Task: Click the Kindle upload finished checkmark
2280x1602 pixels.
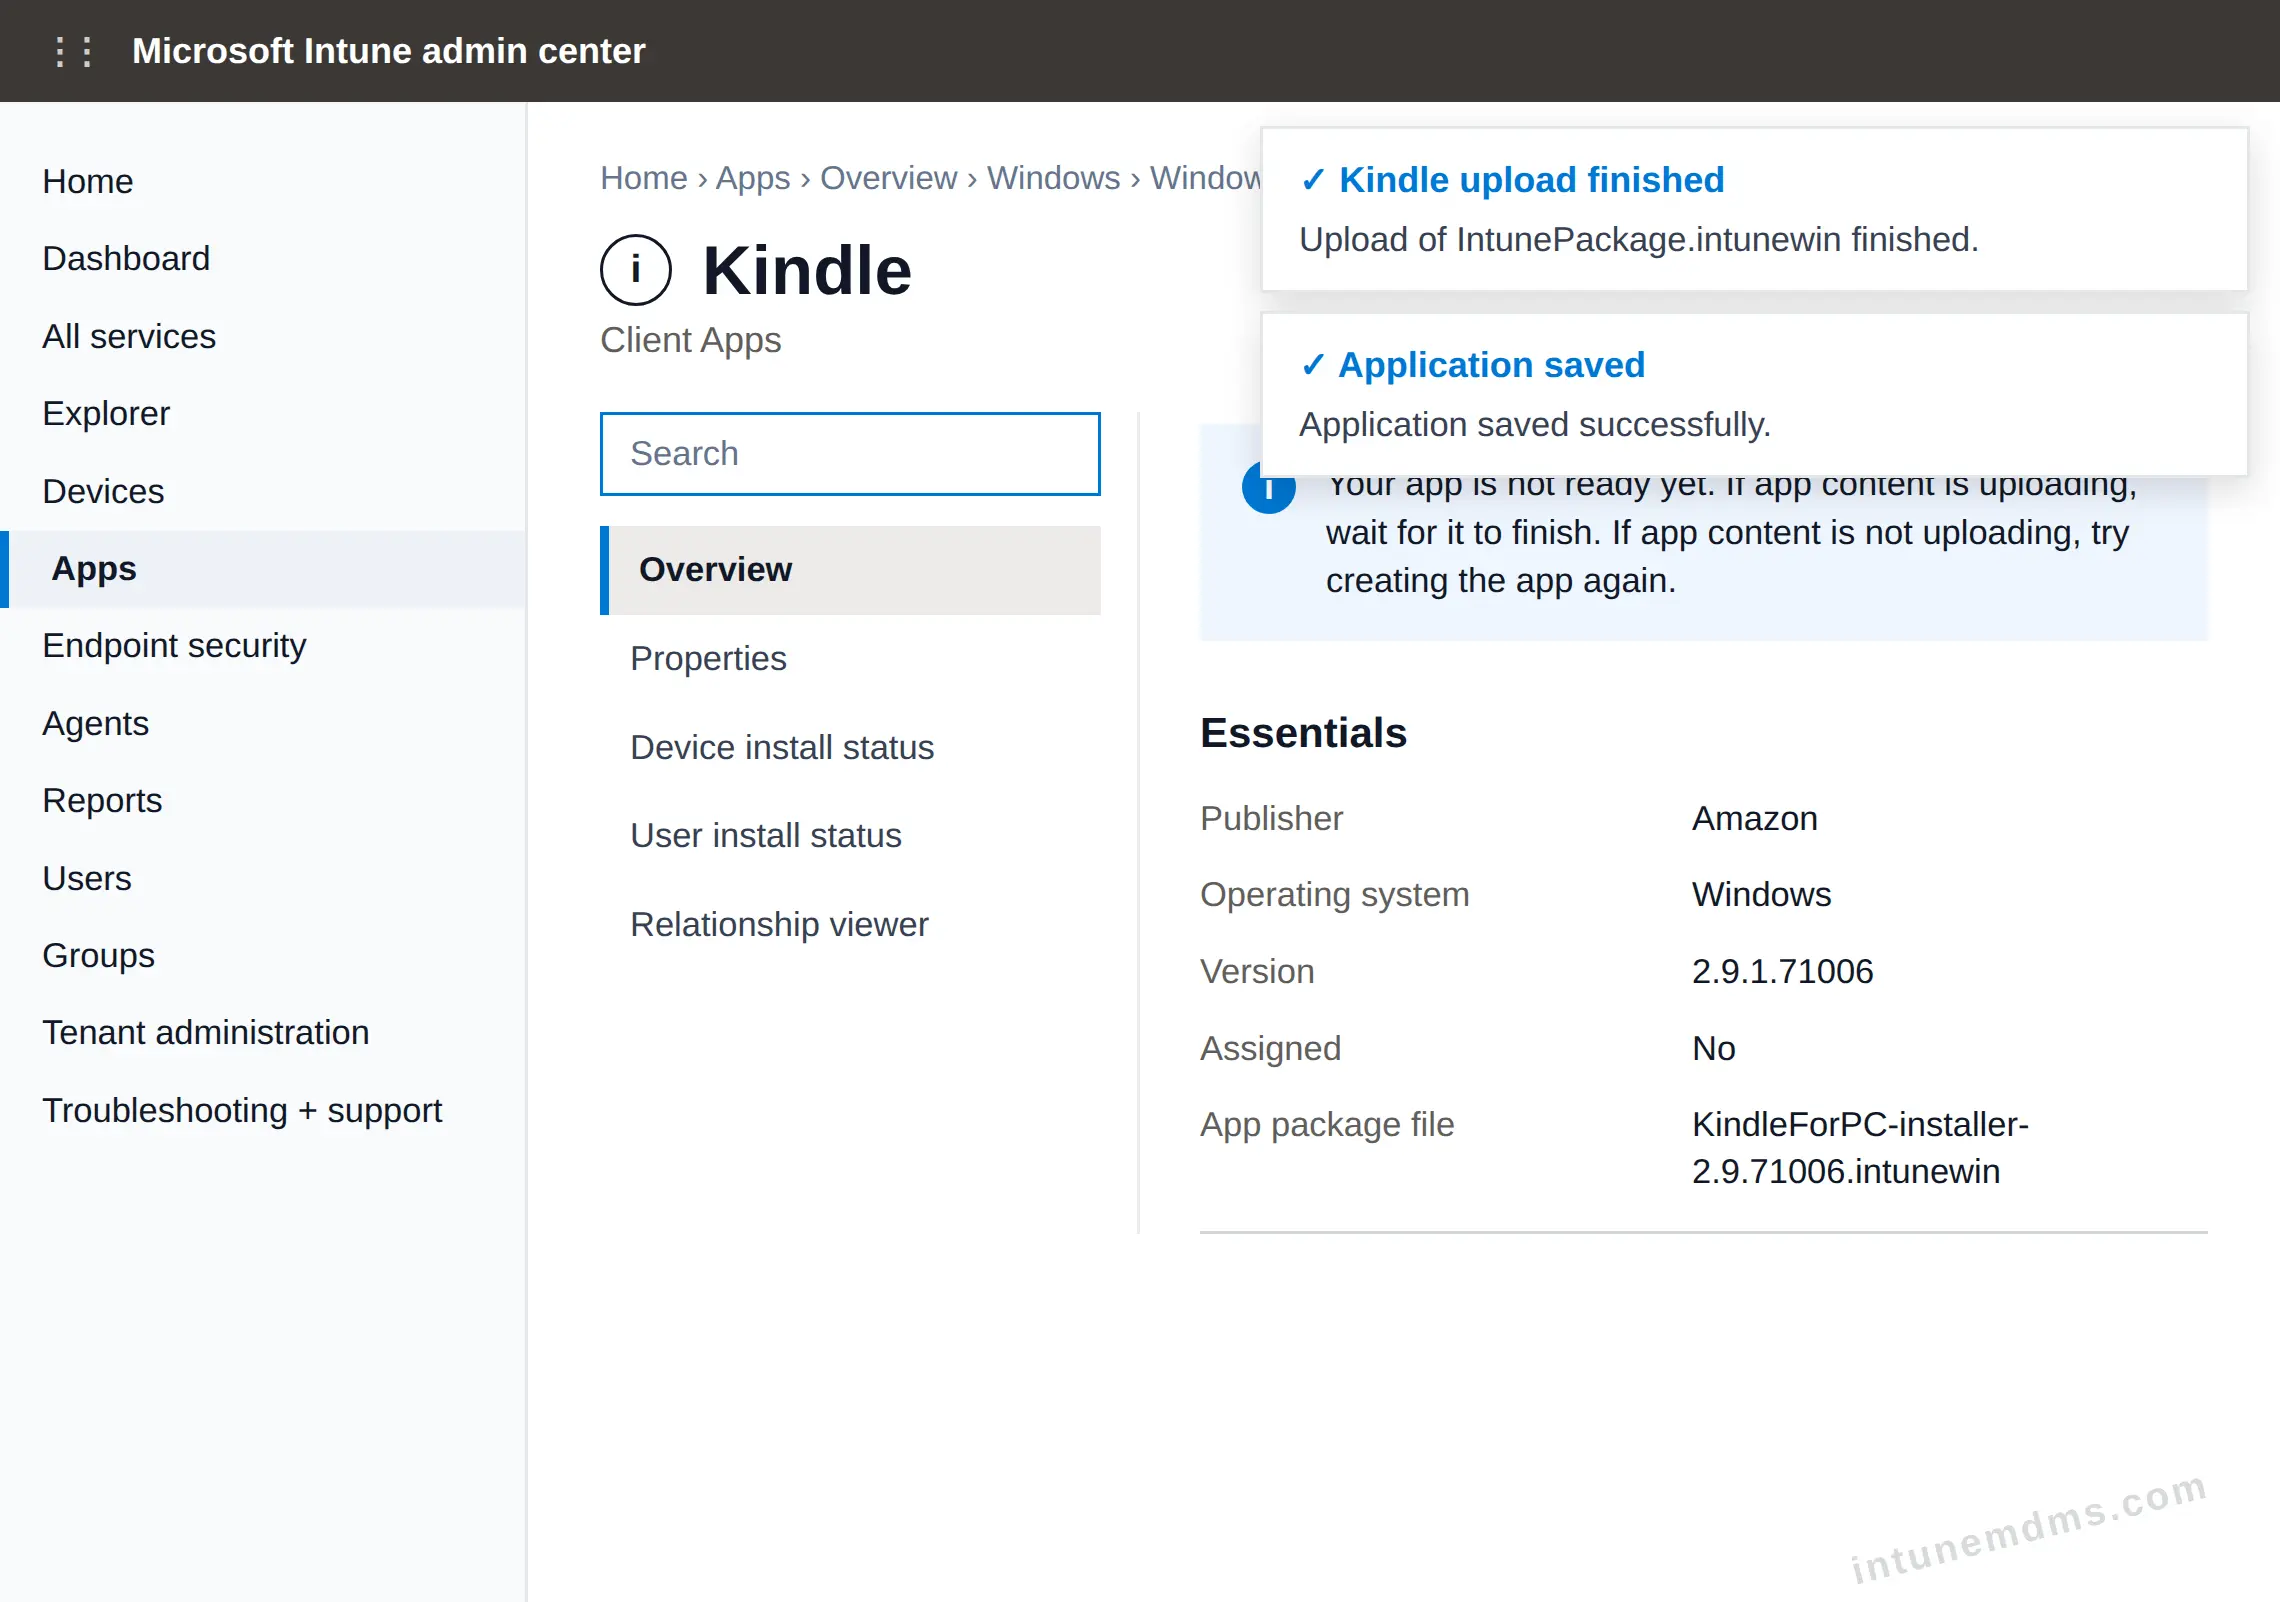Action: [1313, 180]
